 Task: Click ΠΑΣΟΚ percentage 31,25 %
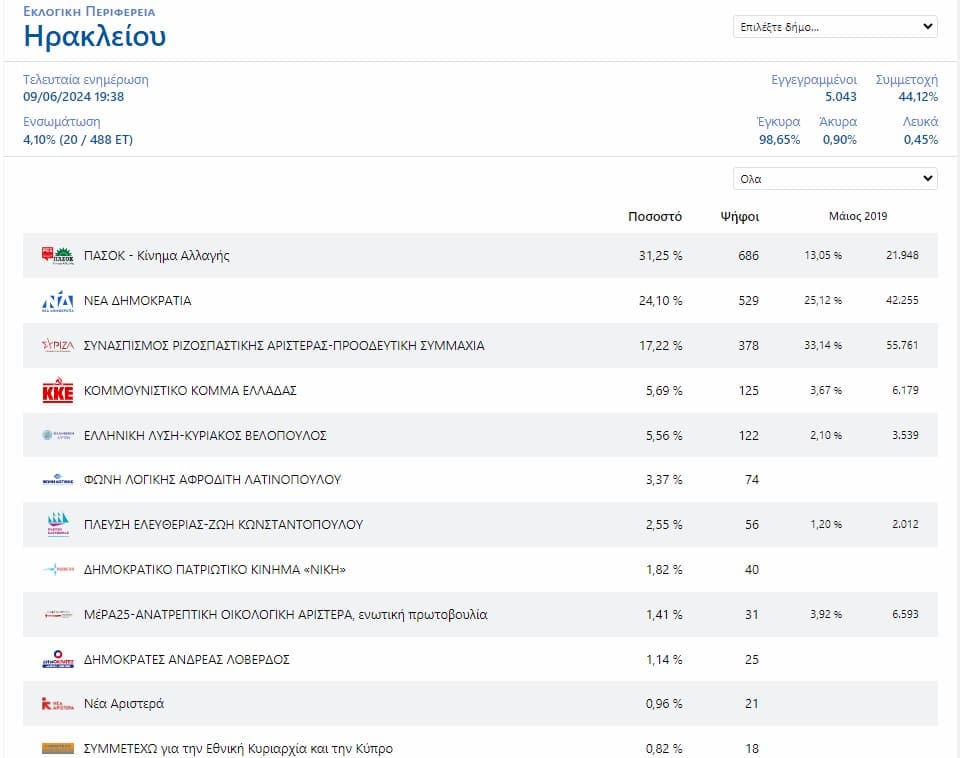[x=661, y=256]
